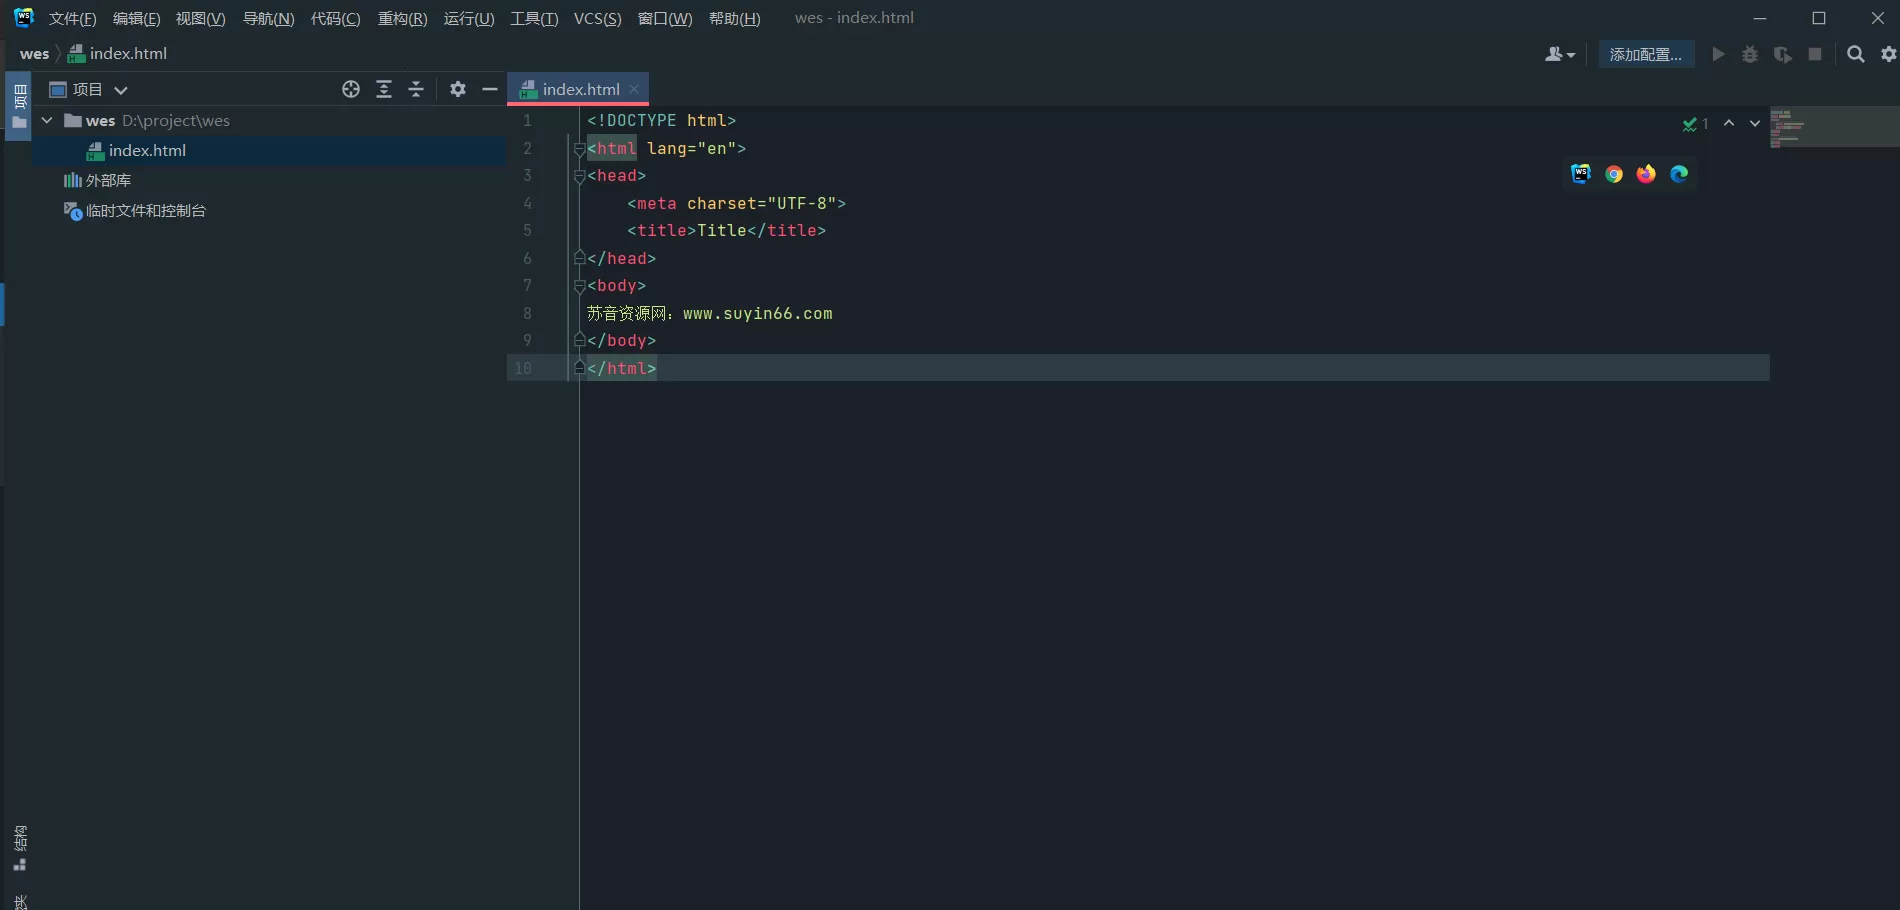Open the project panel settings gear
Screen dimensions: 1900x910
[457, 89]
